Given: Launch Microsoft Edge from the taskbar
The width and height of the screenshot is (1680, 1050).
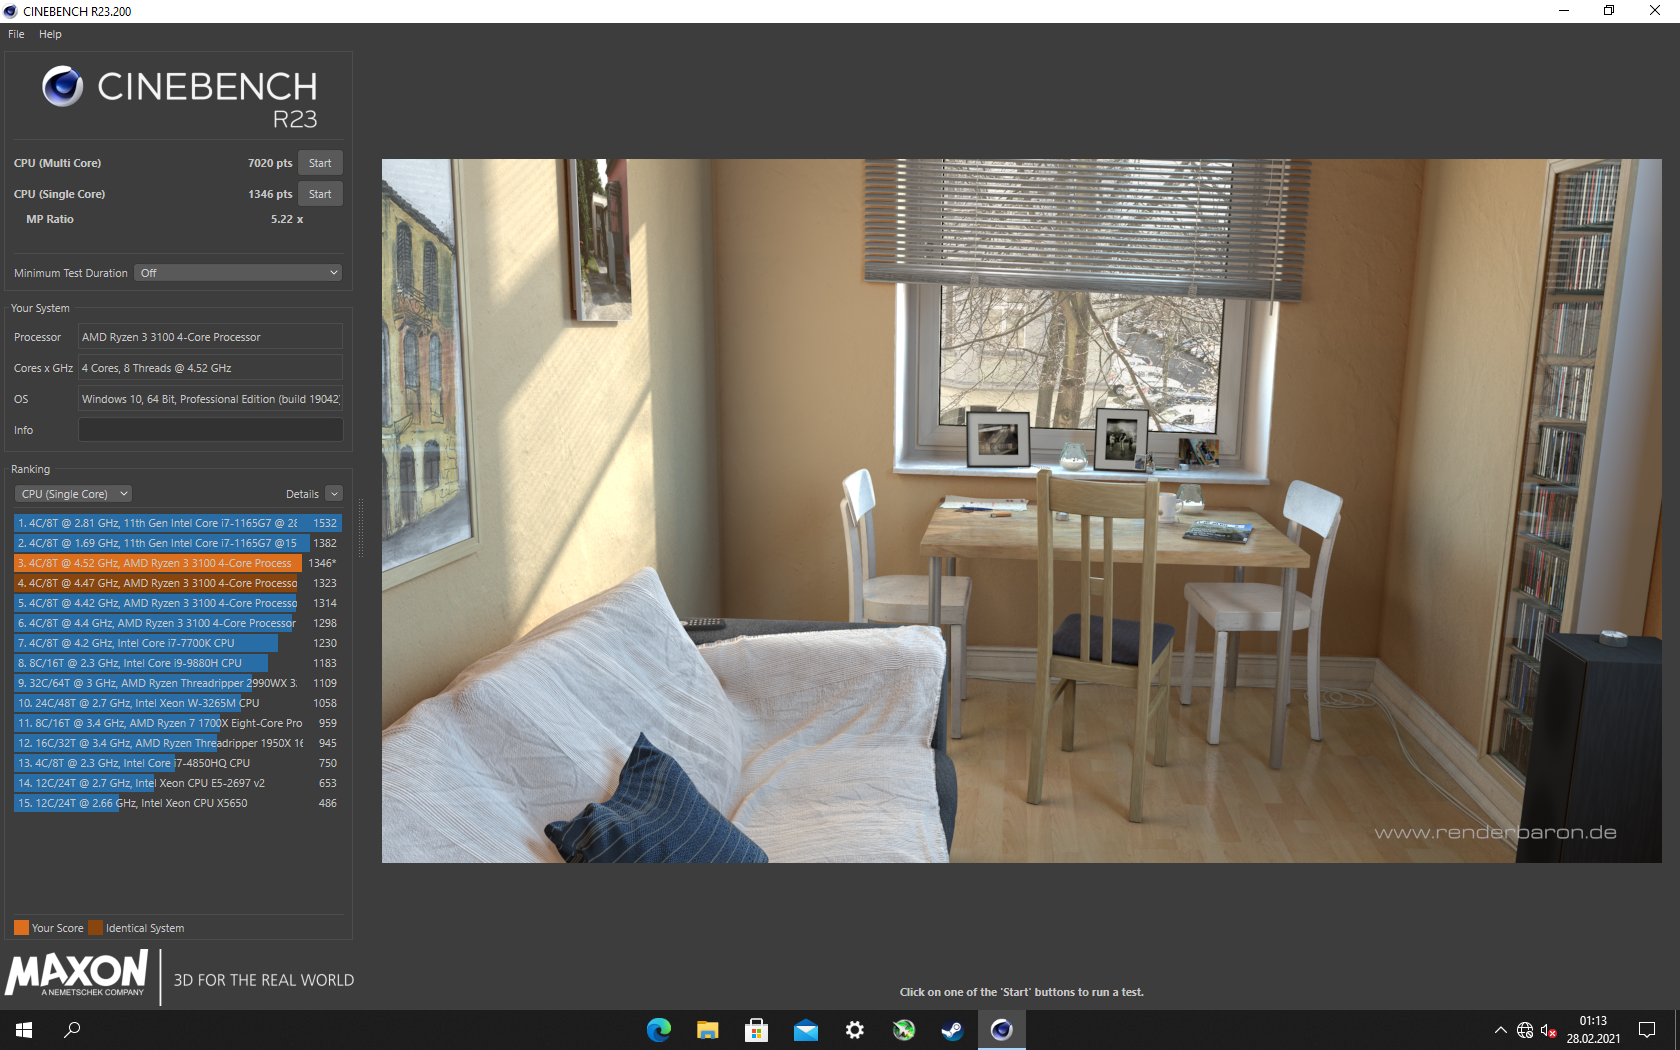Looking at the screenshot, I should coord(659,1030).
